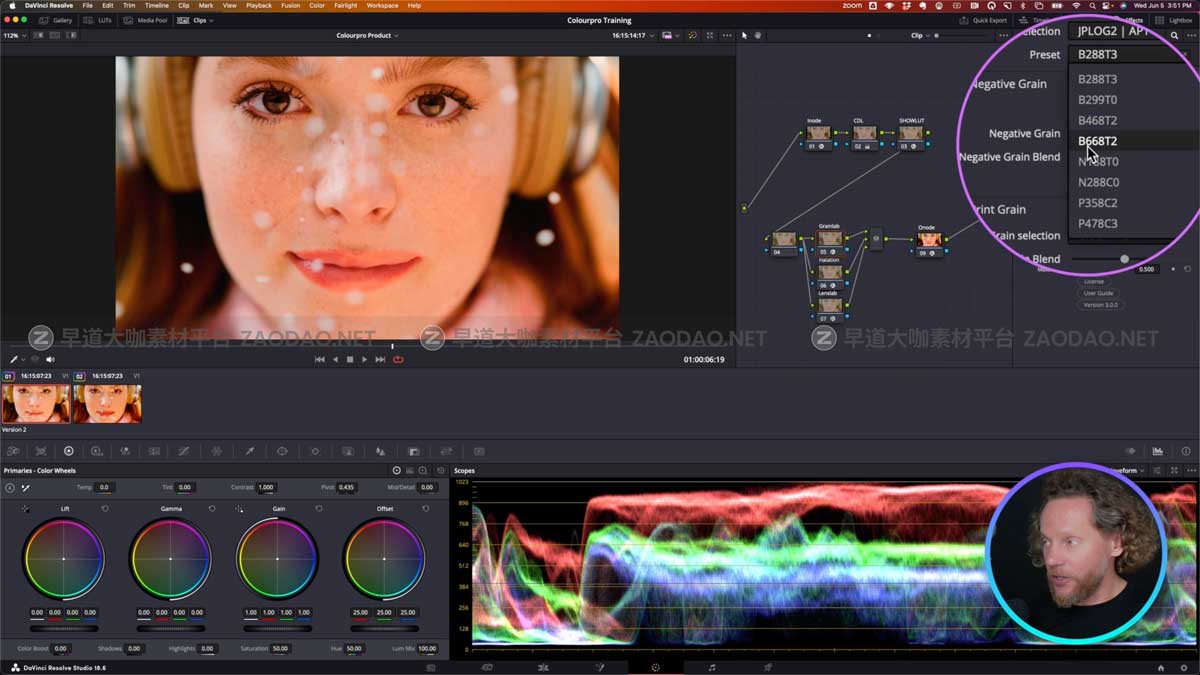Toggle the LUTs panel
Screen dimensions: 1200x675
pyautogui.click(x=97, y=20)
